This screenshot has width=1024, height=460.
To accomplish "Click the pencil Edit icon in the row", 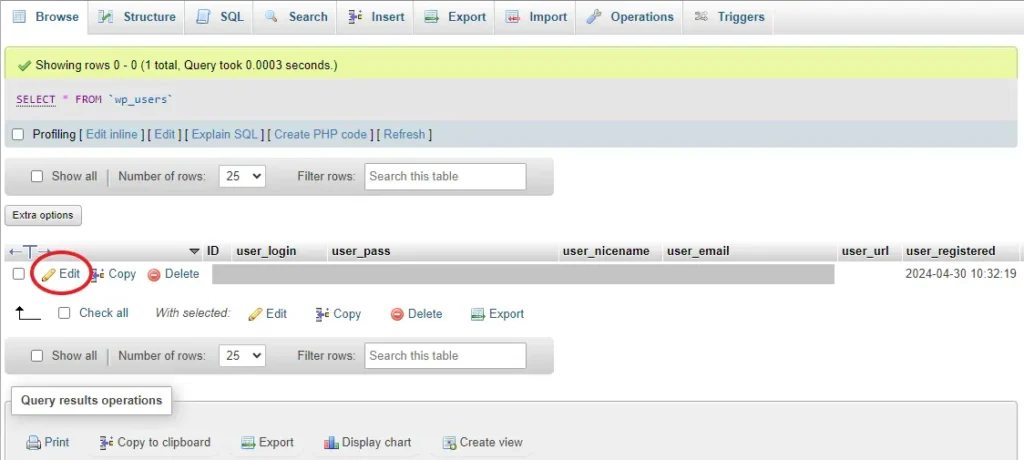I will pos(48,274).
